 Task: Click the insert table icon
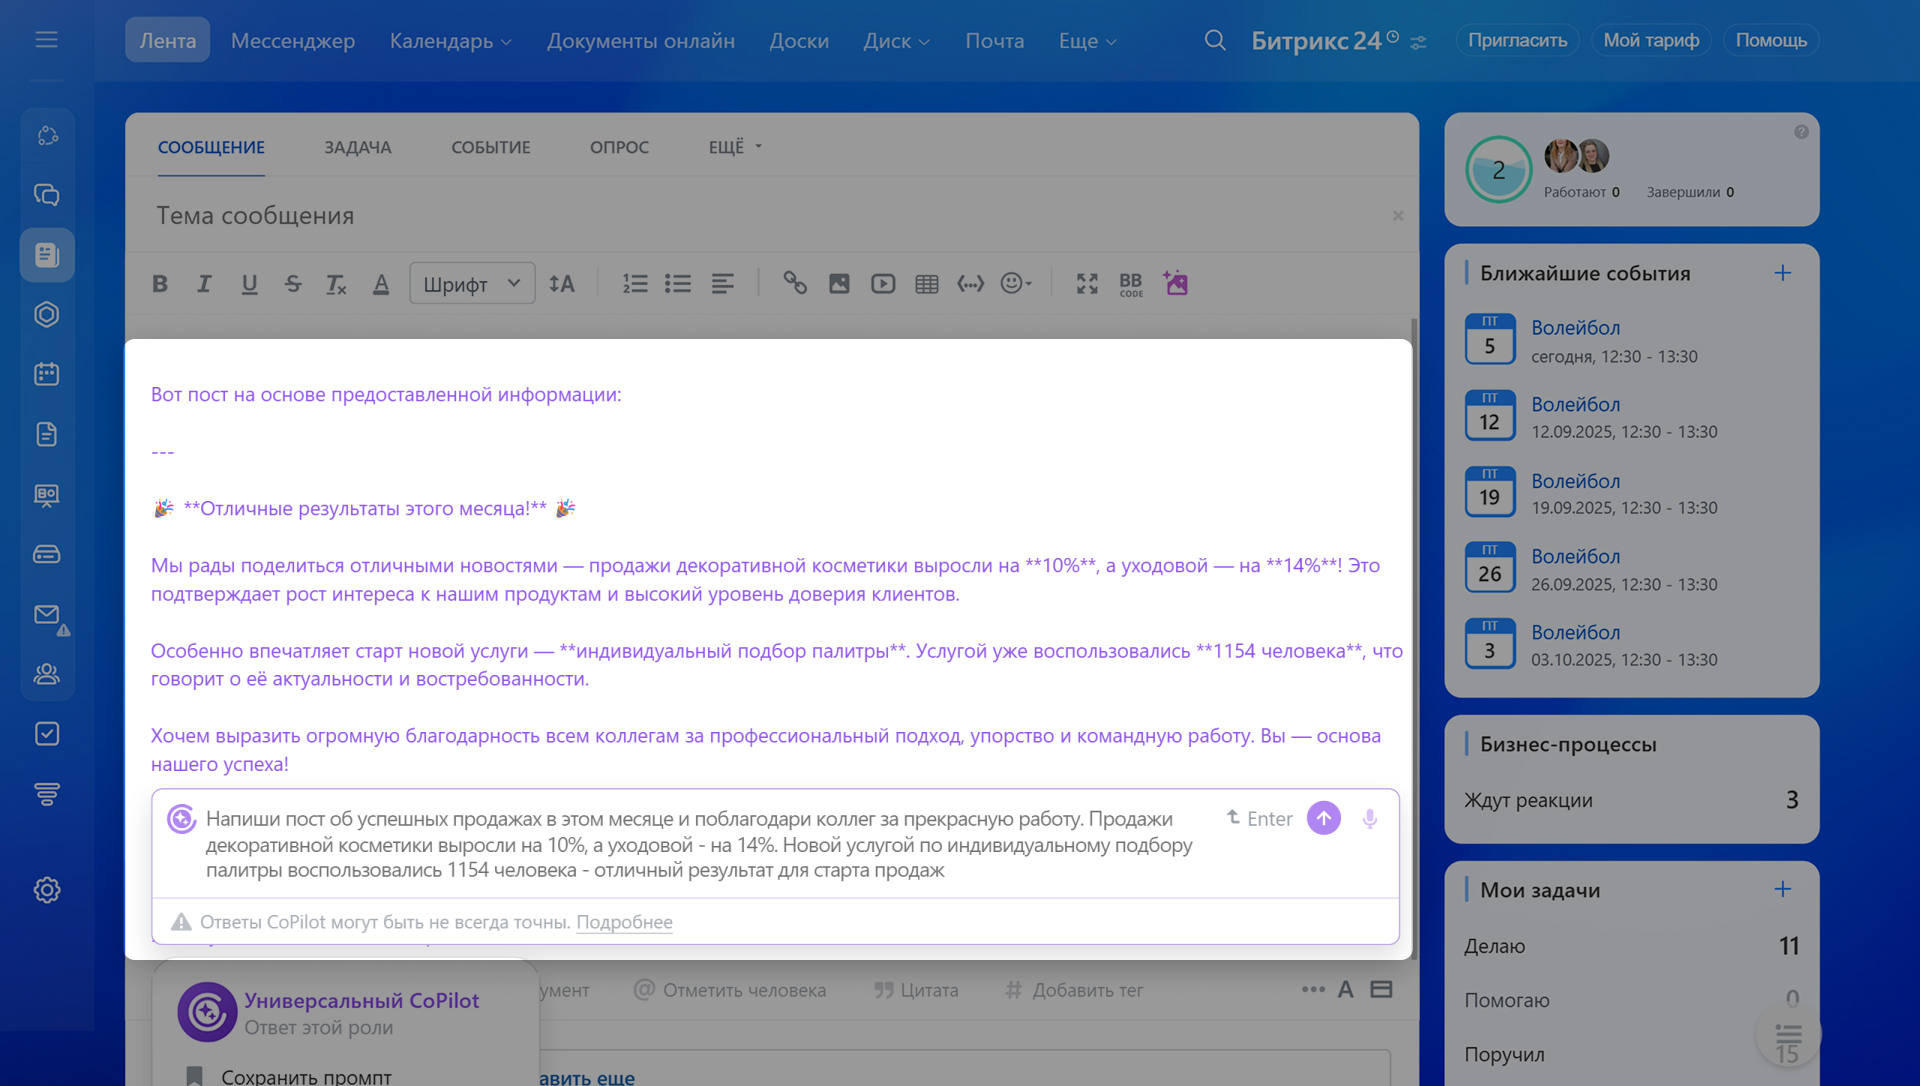click(927, 284)
